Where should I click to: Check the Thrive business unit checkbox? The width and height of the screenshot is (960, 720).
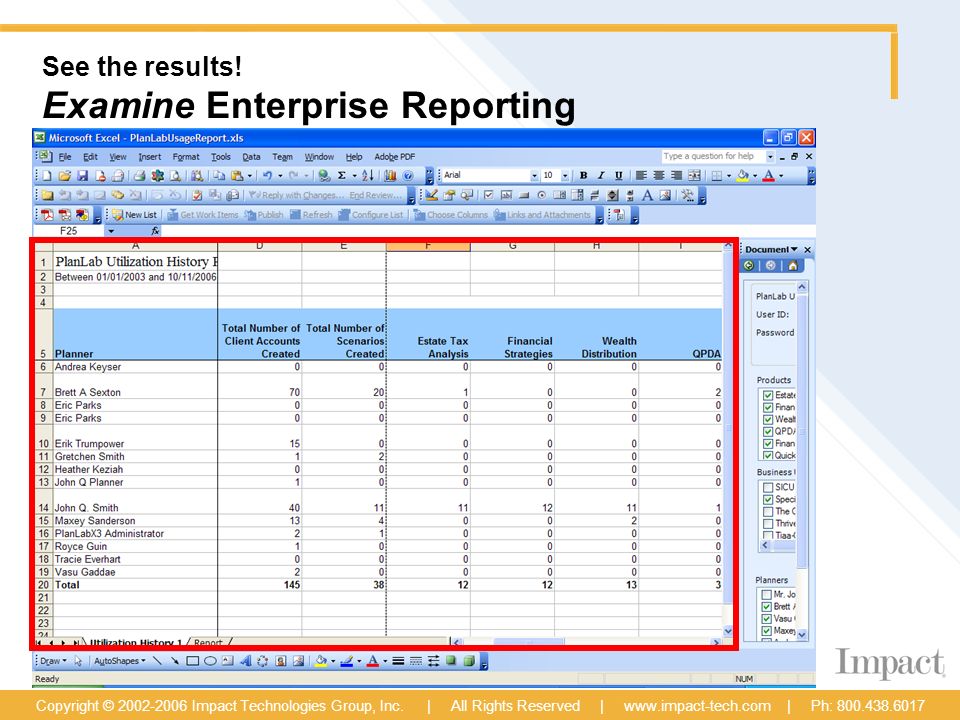pyautogui.click(x=768, y=523)
